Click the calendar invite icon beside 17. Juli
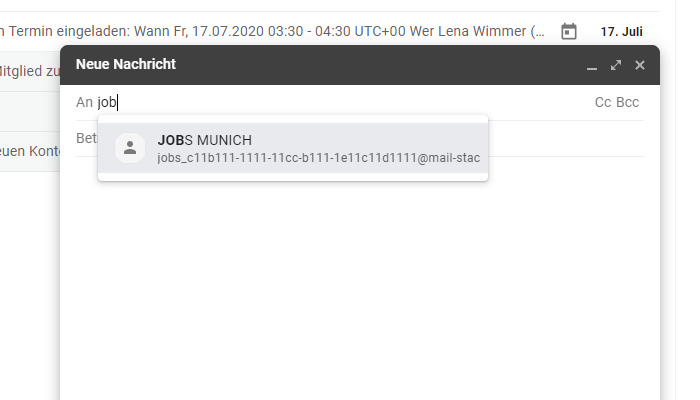This screenshot has width=700, height=400. (569, 32)
